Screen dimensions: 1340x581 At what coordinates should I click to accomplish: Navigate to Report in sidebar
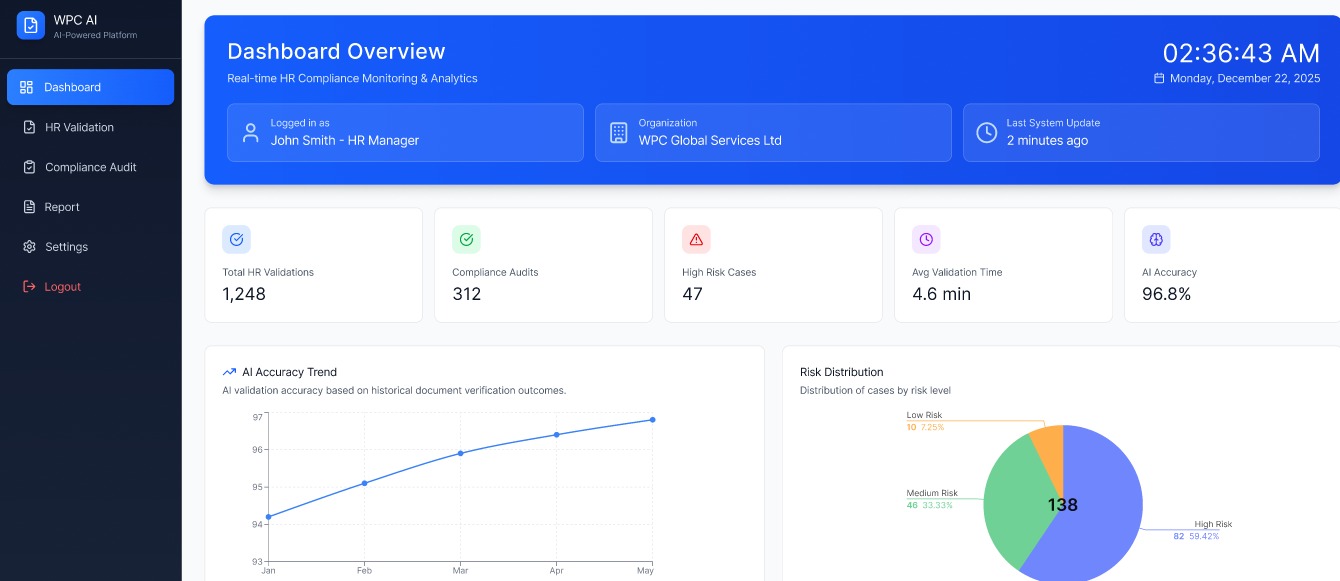tap(90, 207)
